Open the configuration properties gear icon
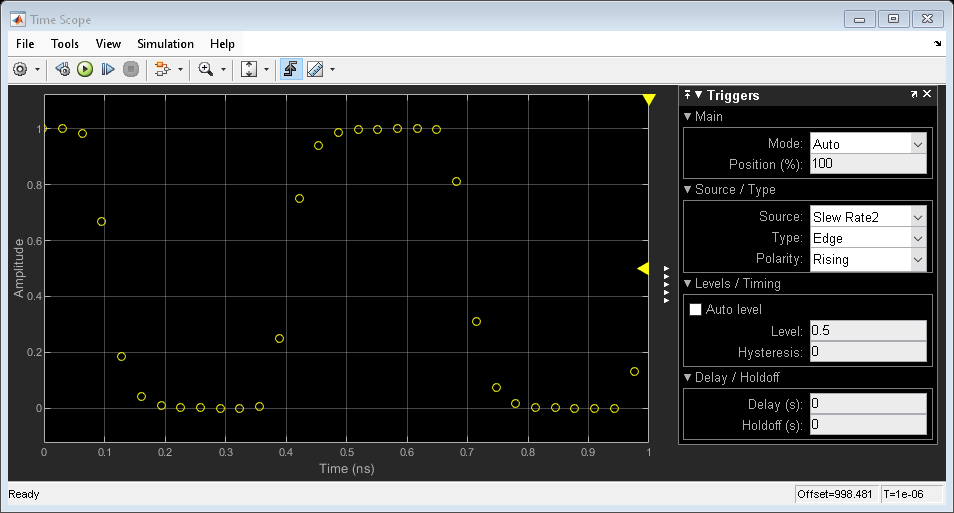The width and height of the screenshot is (954, 513). [20, 69]
